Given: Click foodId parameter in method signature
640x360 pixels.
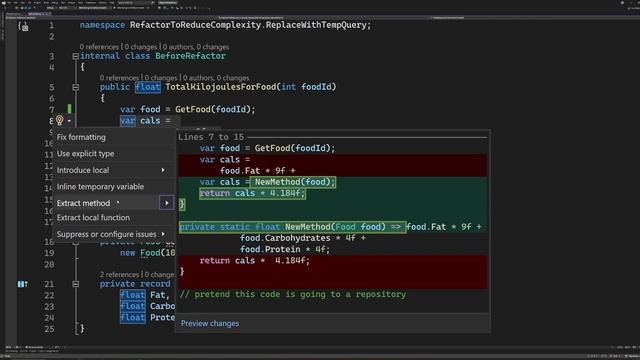Looking at the screenshot, I should pos(316,87).
